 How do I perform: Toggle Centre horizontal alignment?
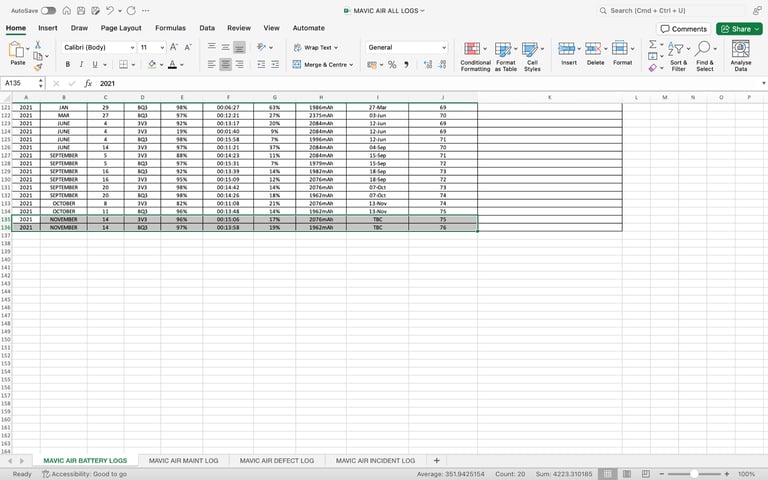[225, 64]
